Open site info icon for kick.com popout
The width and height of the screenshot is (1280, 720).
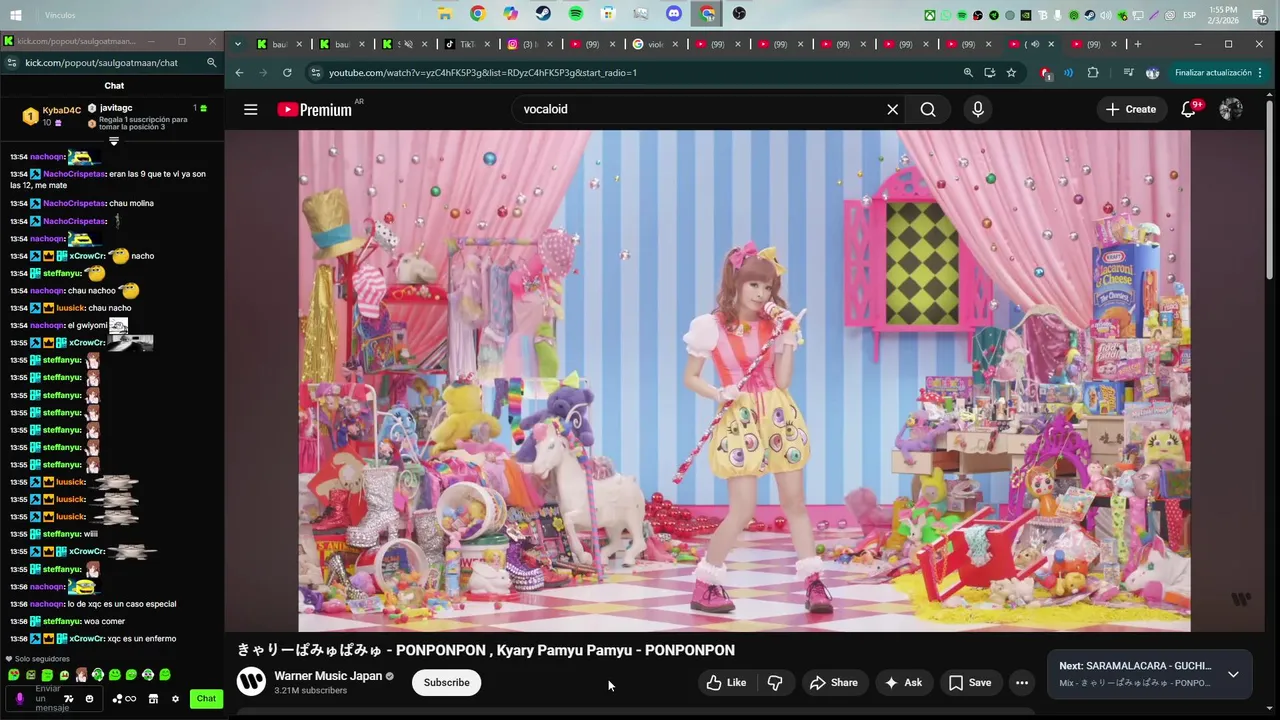(11, 63)
